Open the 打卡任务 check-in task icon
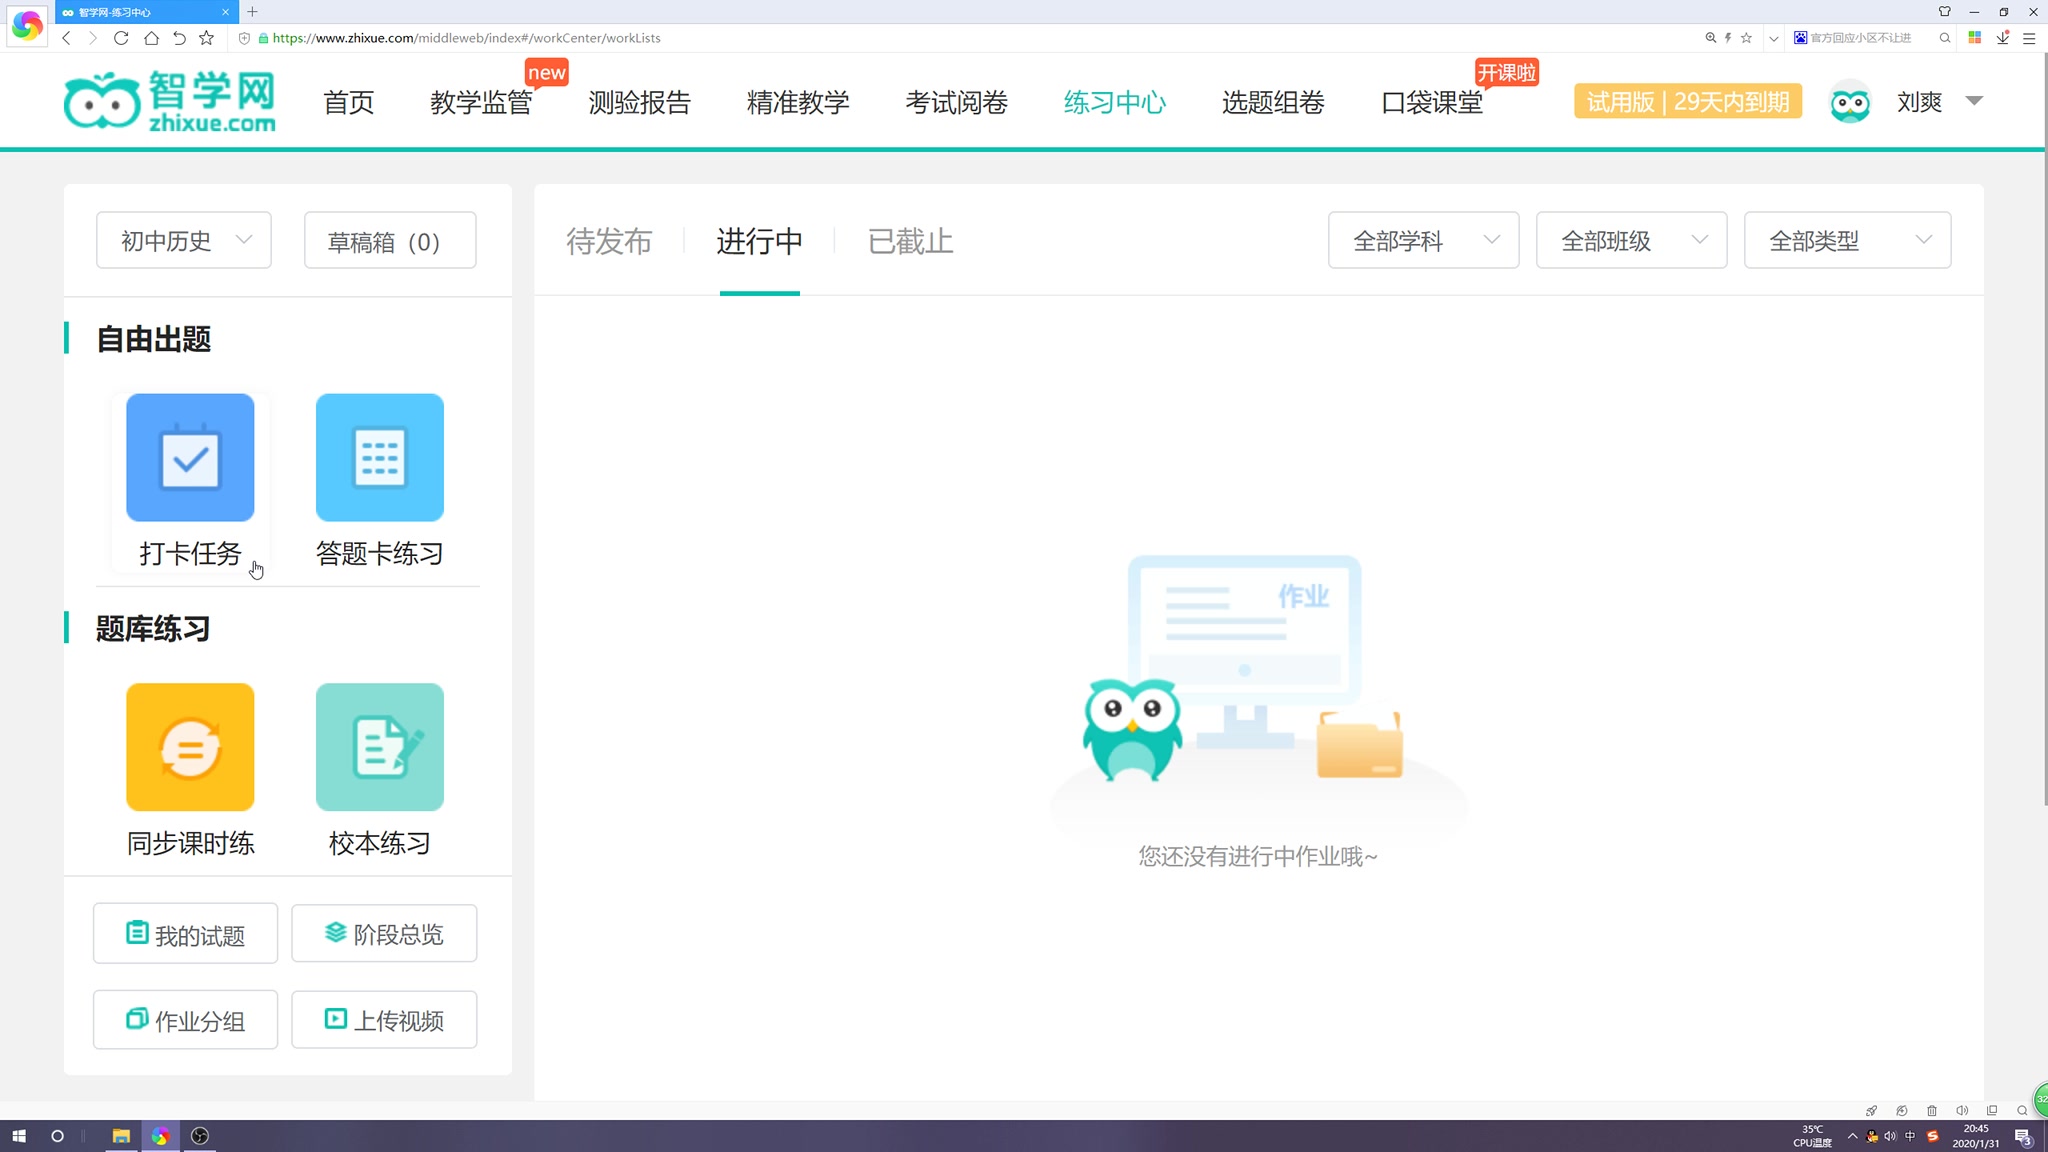This screenshot has height=1152, width=2048. coord(190,458)
